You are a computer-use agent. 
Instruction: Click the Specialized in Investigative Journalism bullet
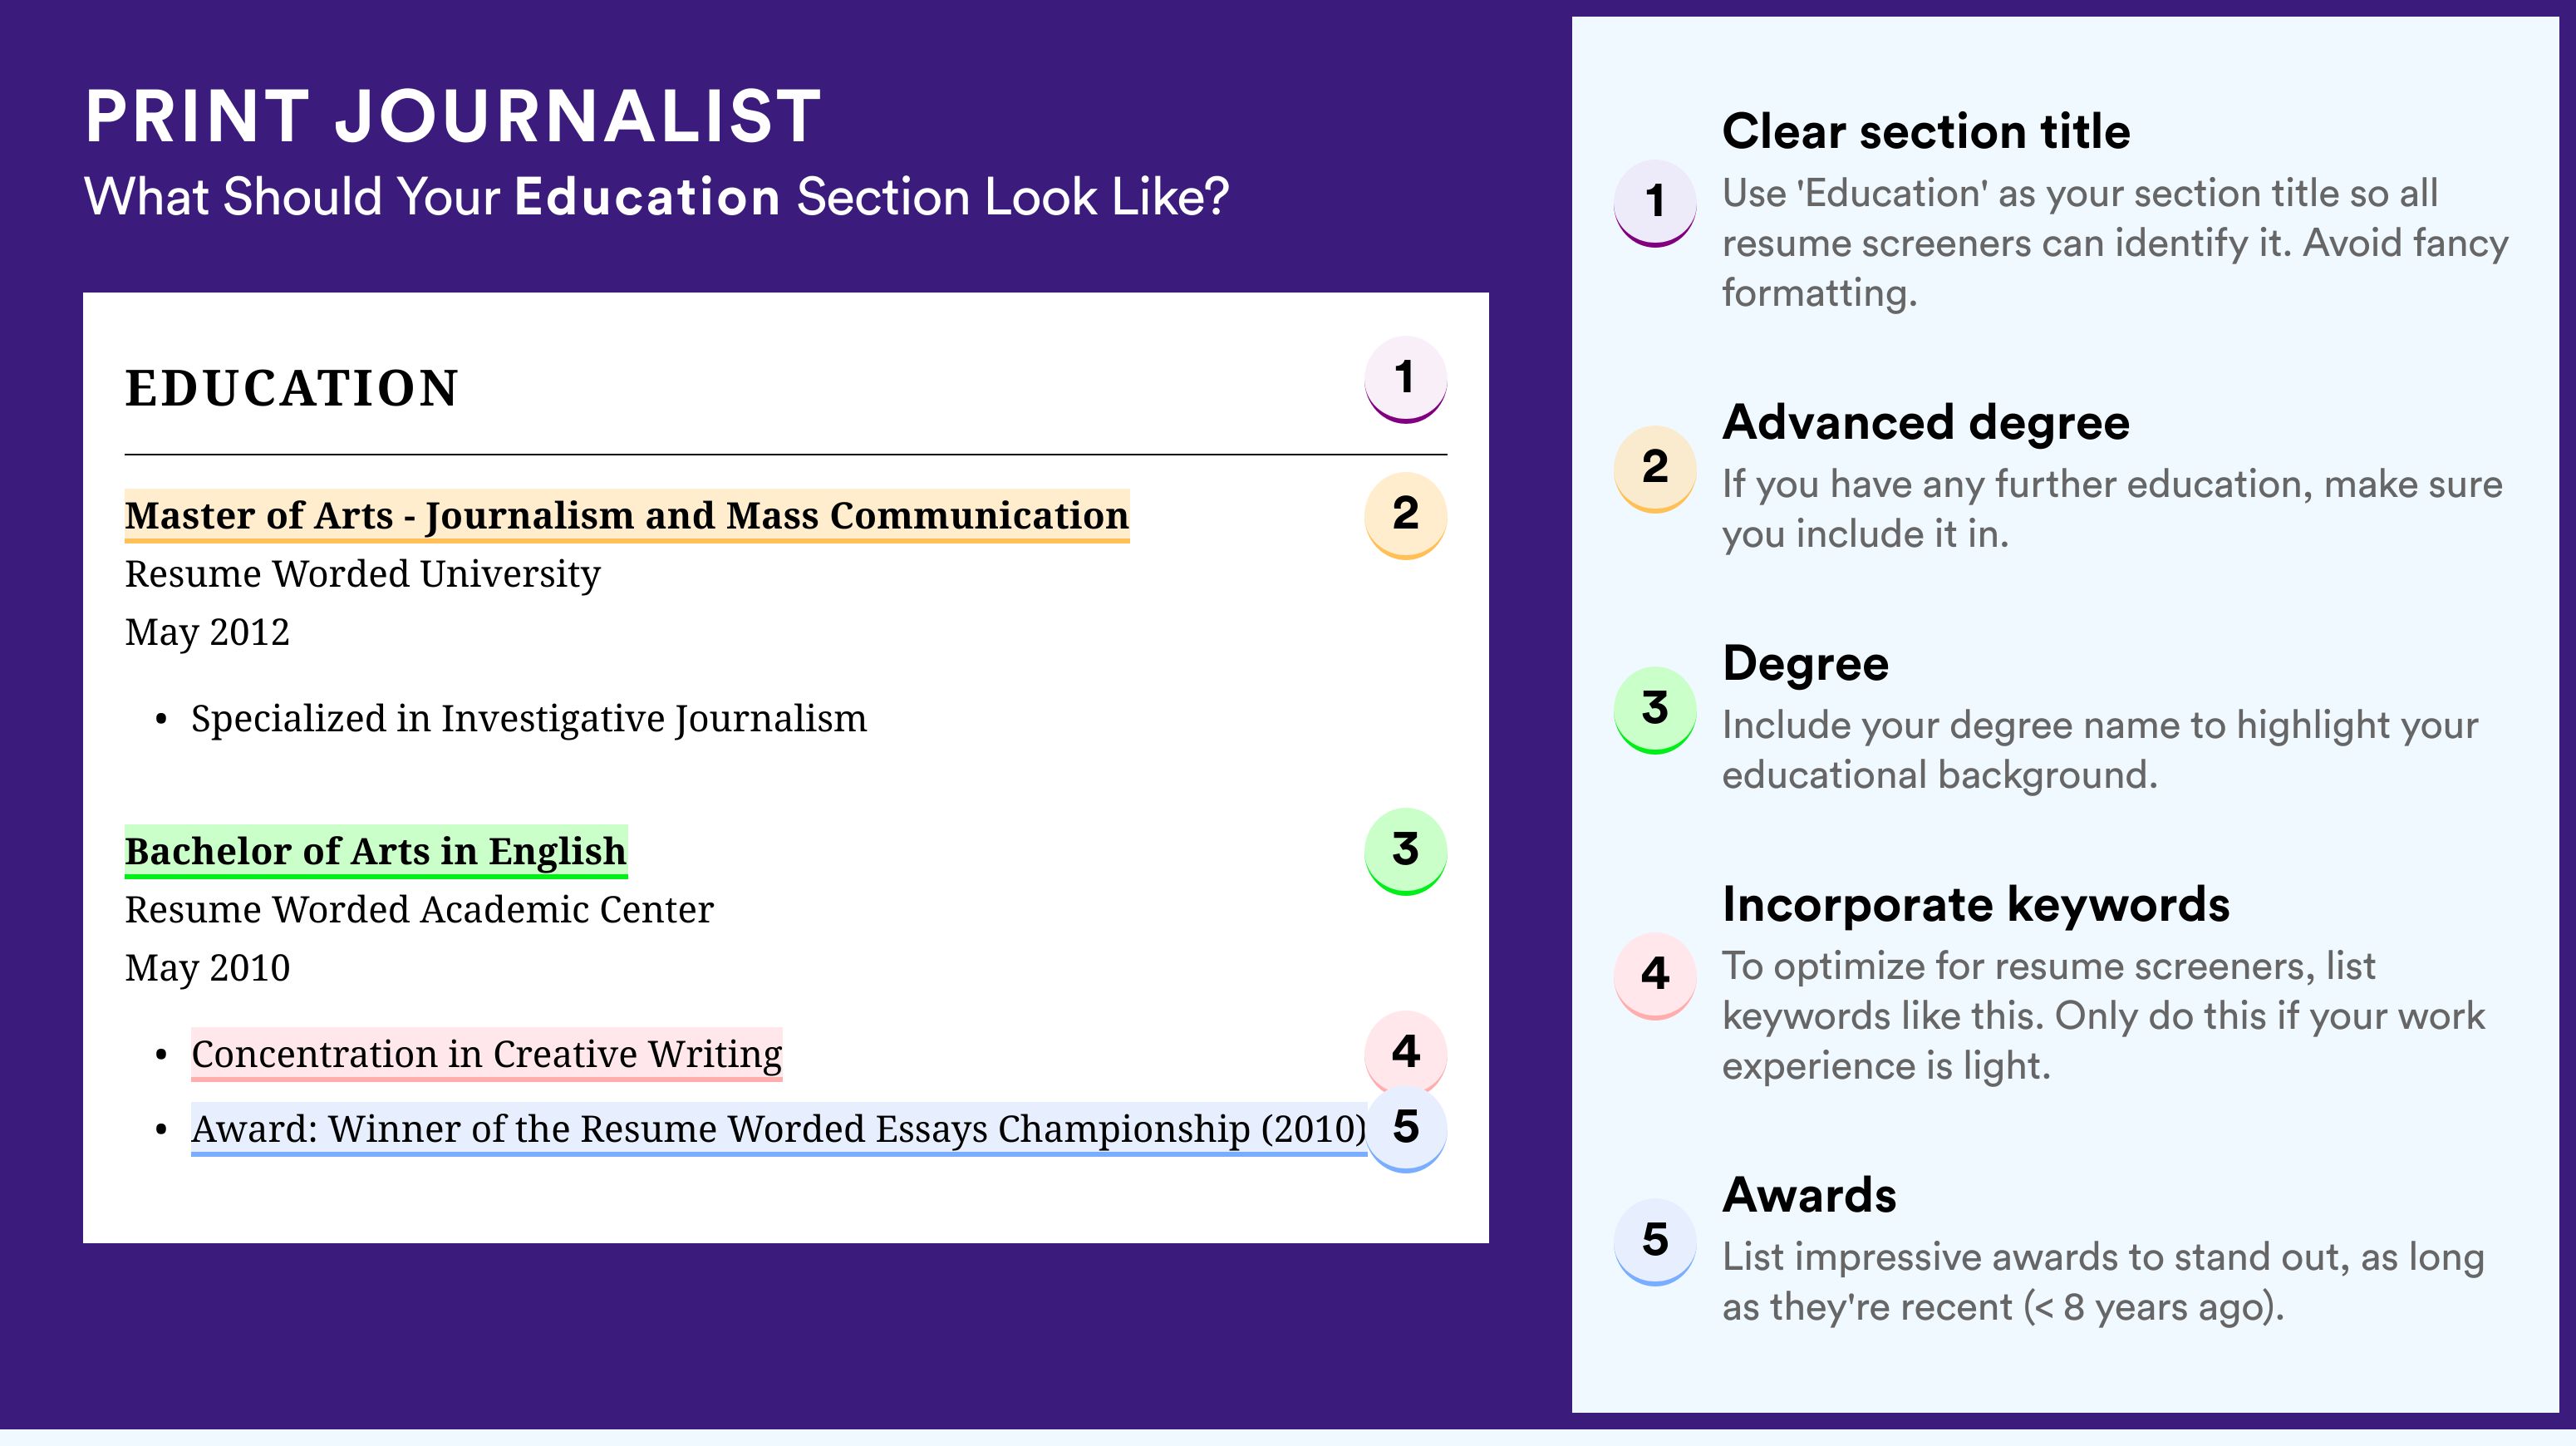pos(529,719)
